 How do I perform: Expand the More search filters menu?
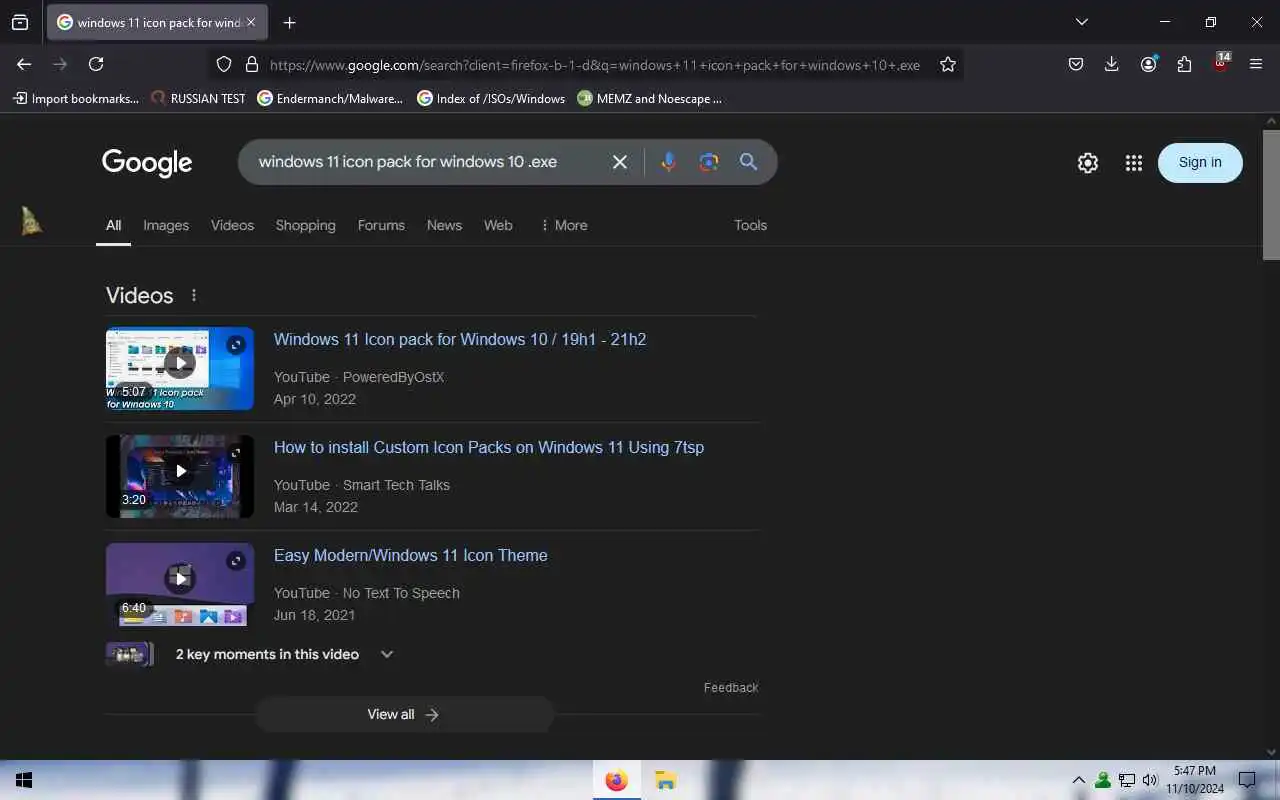564,226
